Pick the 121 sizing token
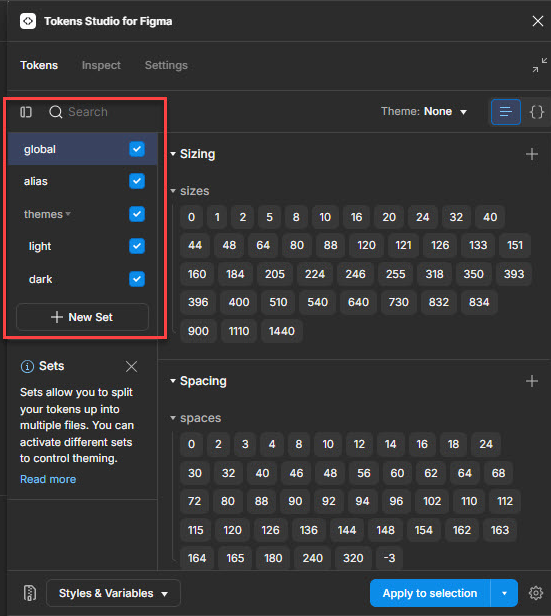This screenshot has width=551, height=616. click(403, 245)
